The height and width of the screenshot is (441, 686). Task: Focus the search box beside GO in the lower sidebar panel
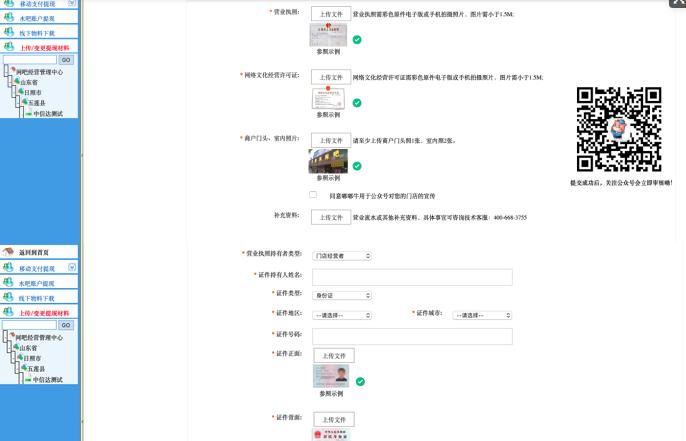point(29,325)
